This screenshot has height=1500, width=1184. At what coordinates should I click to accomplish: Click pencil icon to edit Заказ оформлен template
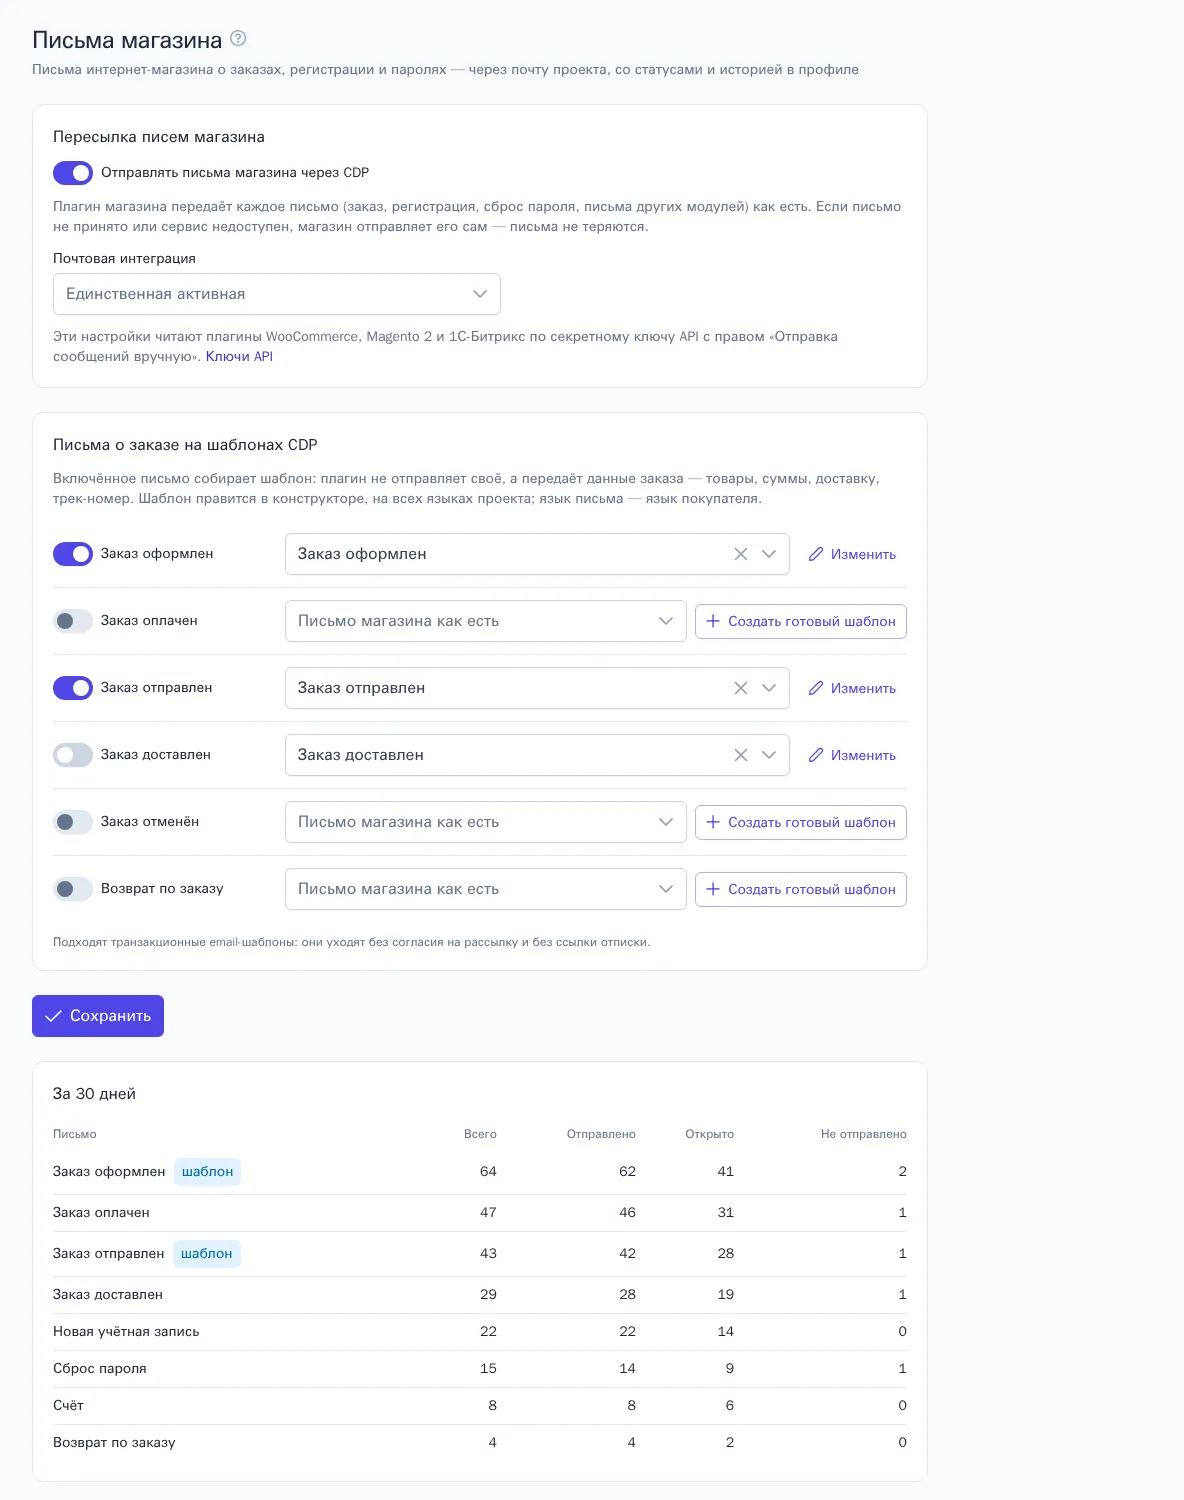coord(816,554)
